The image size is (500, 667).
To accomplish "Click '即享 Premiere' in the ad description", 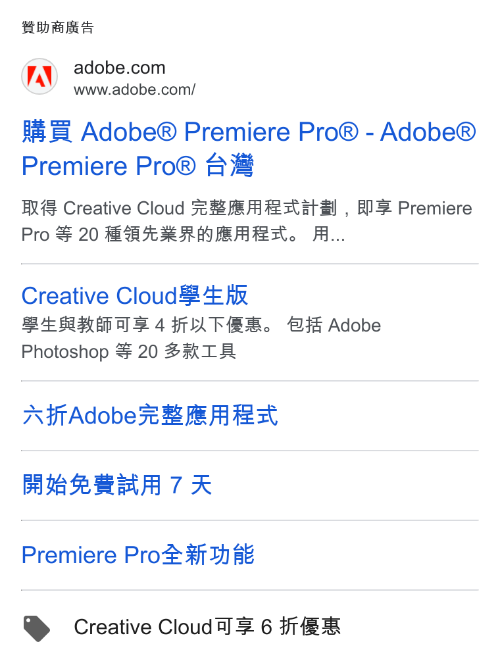I will (414, 208).
